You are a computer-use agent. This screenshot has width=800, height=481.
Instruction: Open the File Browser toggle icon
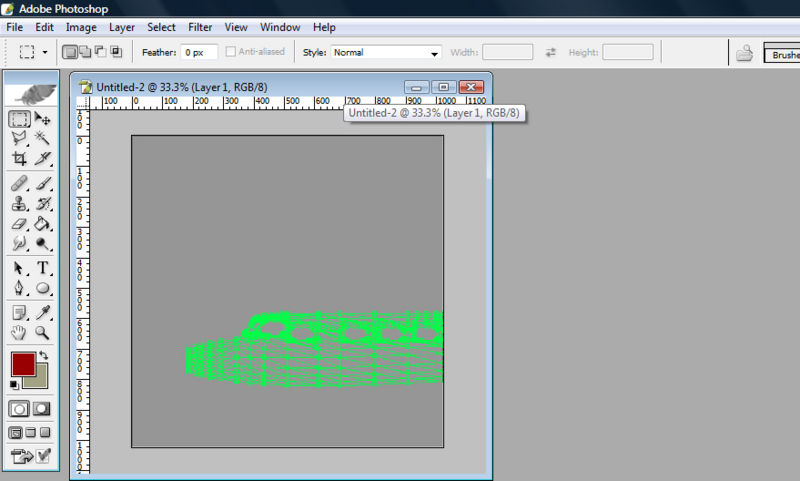click(x=744, y=53)
